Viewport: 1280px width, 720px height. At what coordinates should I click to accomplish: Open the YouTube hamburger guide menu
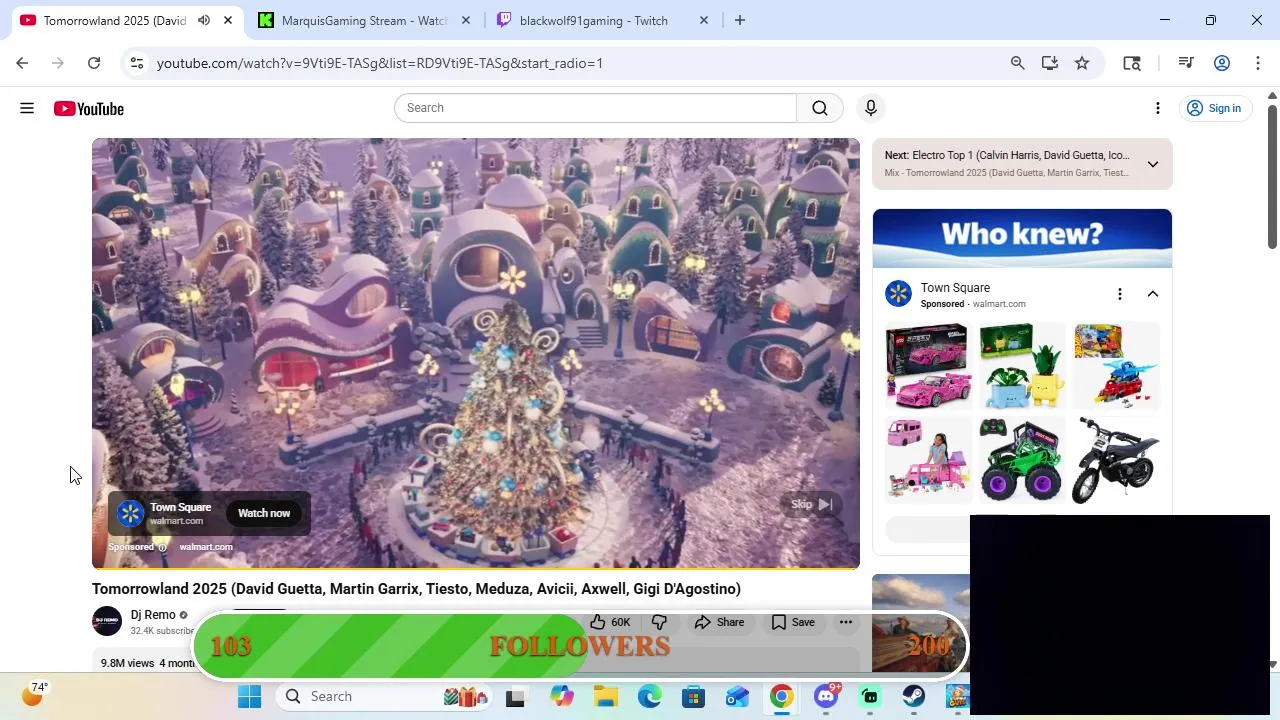(27, 108)
